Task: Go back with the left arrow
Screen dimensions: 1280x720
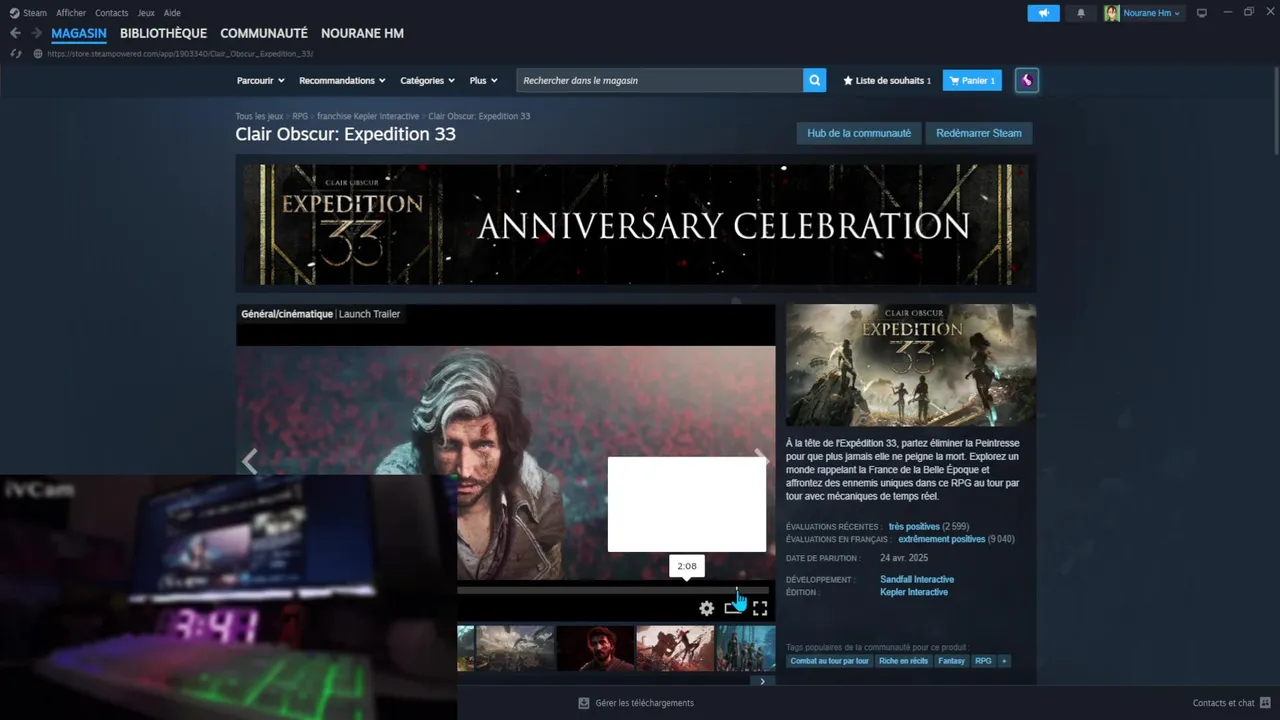Action: coord(15,33)
